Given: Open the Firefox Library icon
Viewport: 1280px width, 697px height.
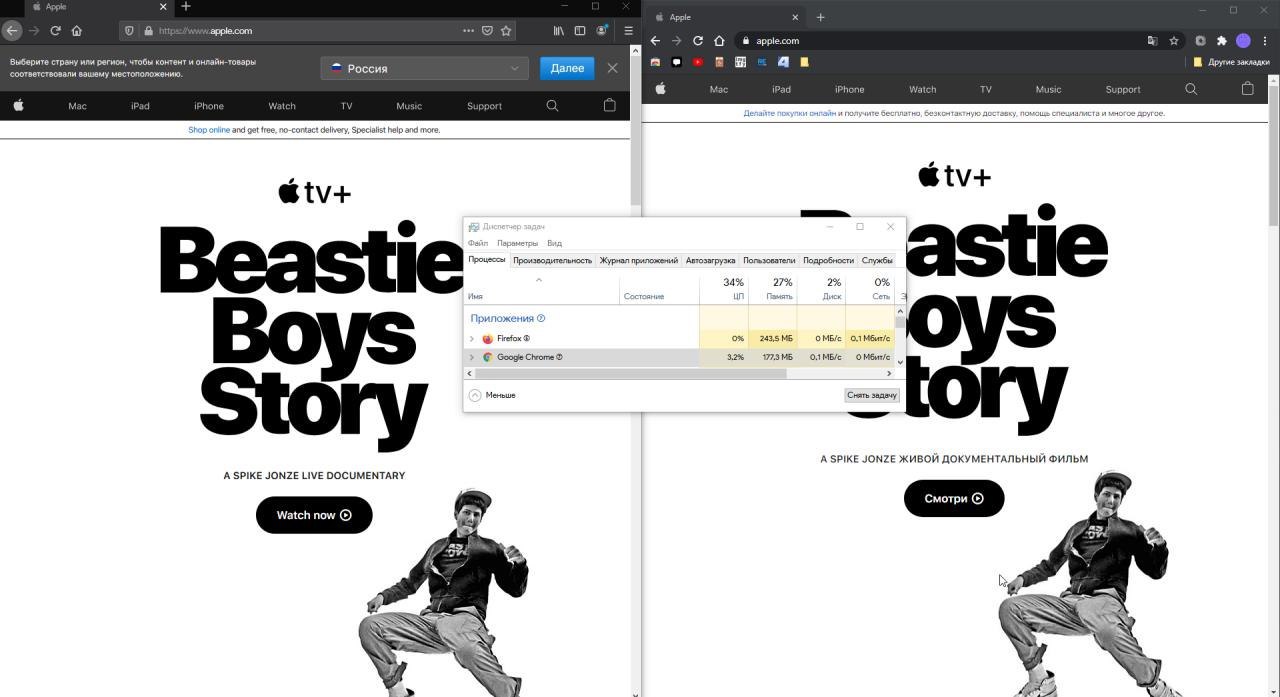Looking at the screenshot, I should point(559,31).
